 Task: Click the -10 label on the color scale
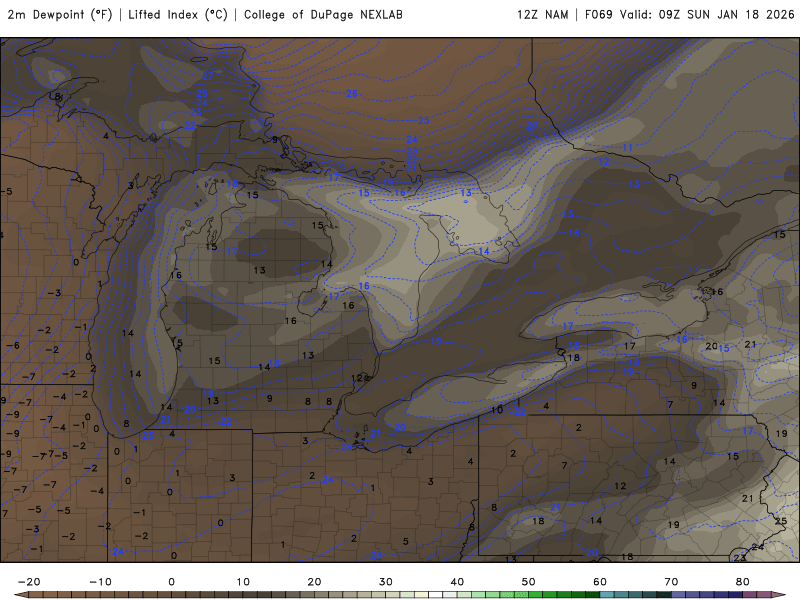[x=101, y=582]
